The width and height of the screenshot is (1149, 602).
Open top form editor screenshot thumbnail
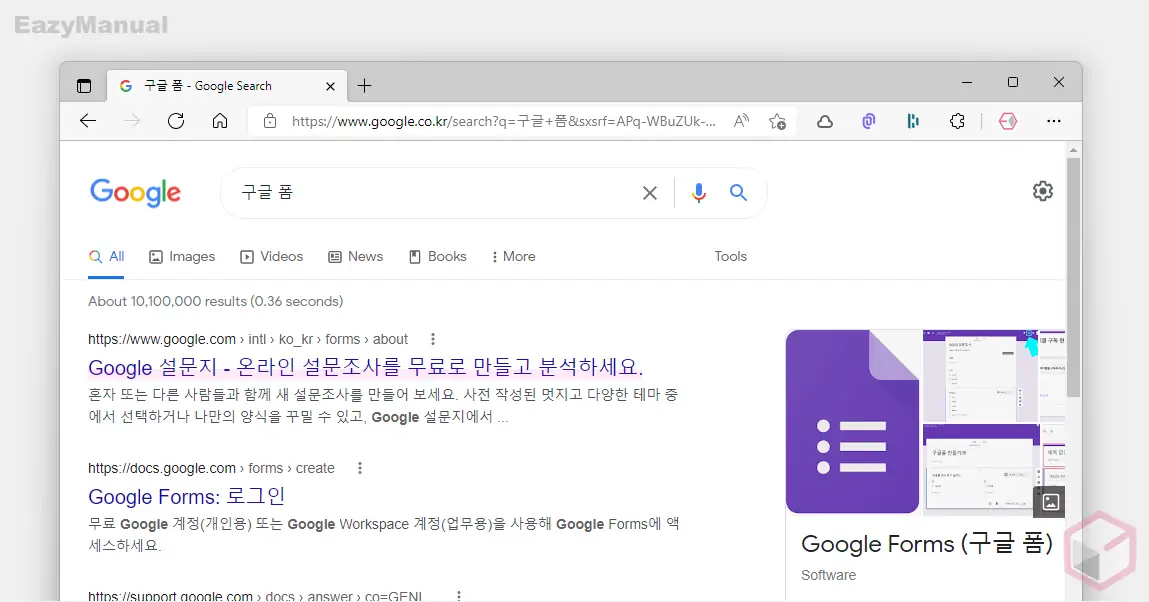pos(980,376)
